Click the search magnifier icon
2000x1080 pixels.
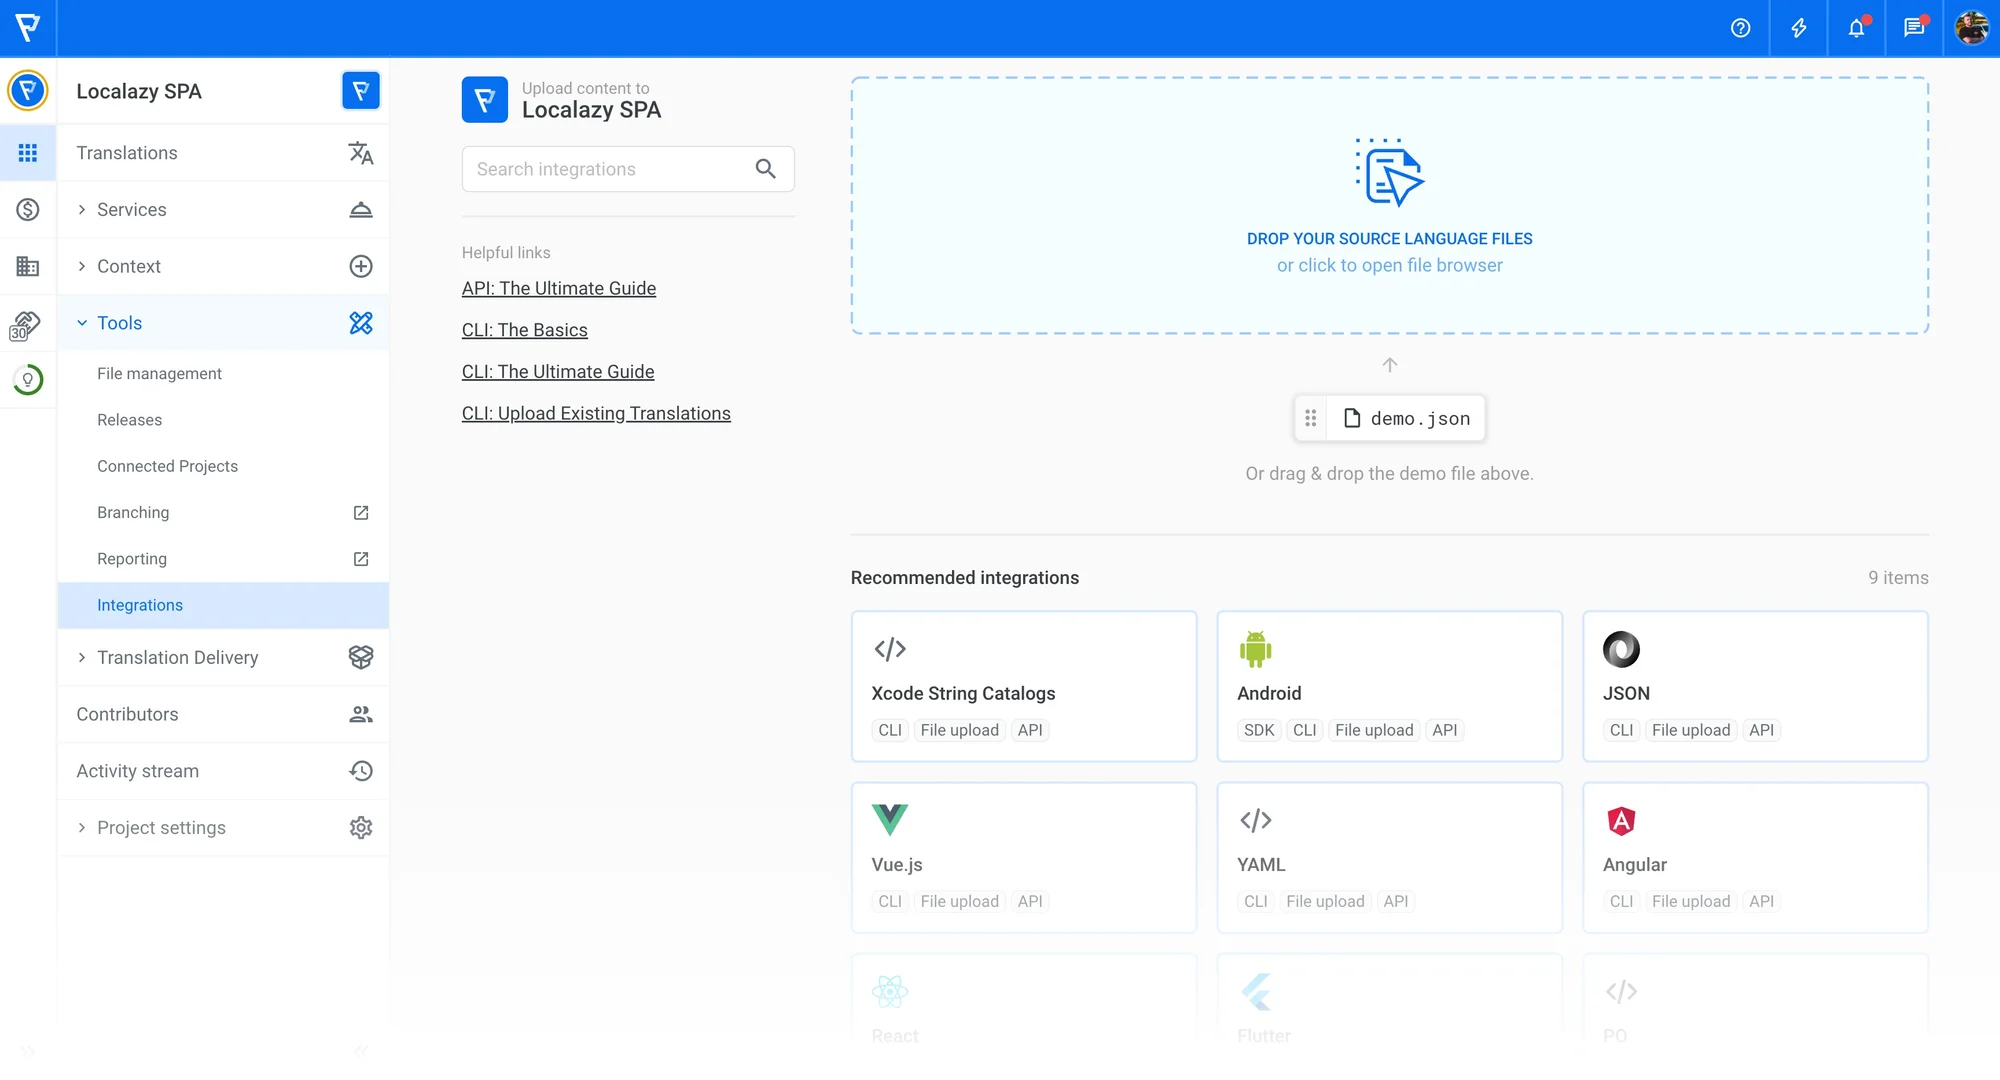coord(765,169)
